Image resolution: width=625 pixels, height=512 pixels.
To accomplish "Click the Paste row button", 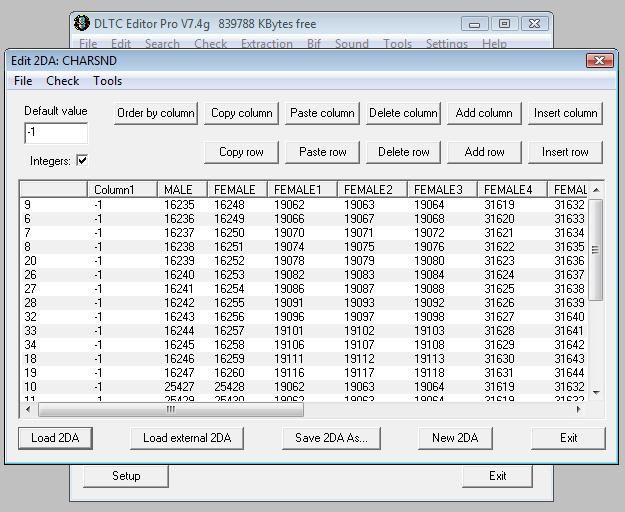I will (x=322, y=152).
